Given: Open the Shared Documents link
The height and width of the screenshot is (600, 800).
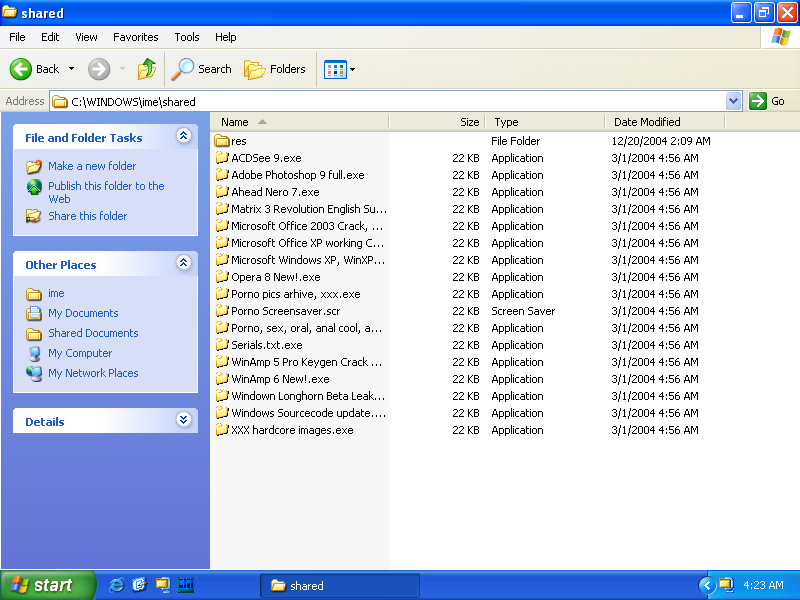Looking at the screenshot, I should (93, 333).
